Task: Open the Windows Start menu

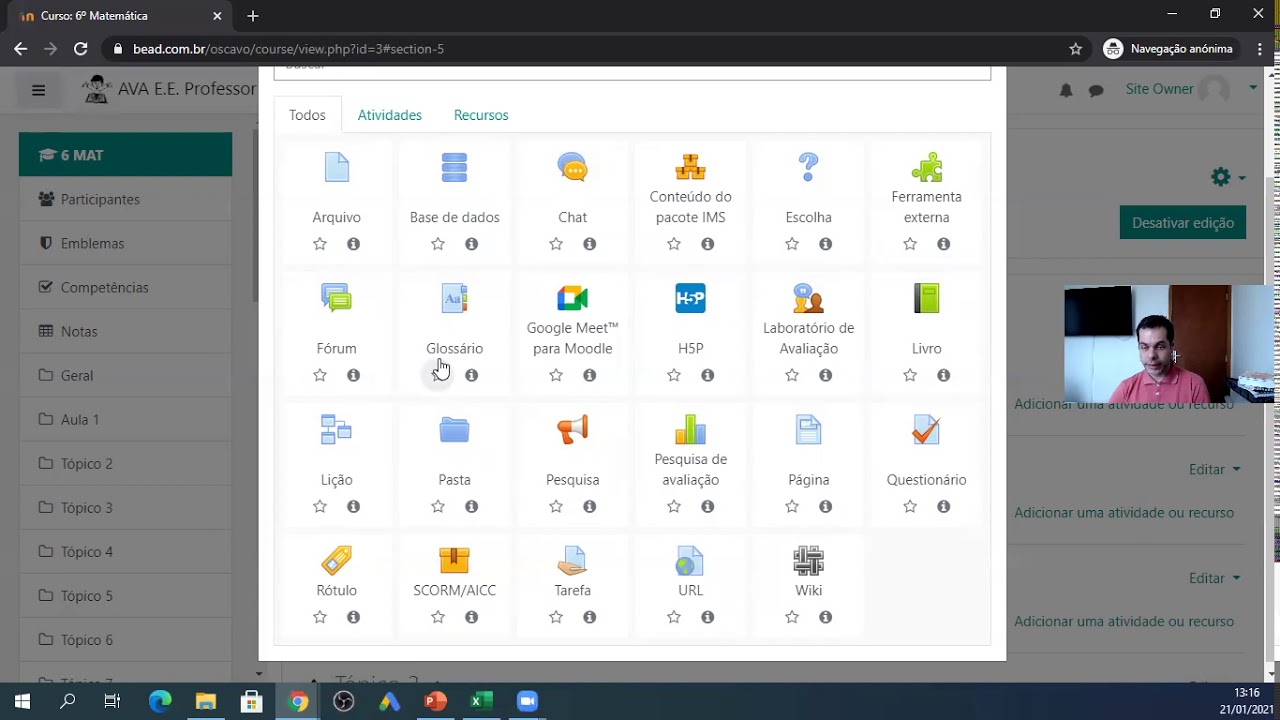Action: (22, 701)
